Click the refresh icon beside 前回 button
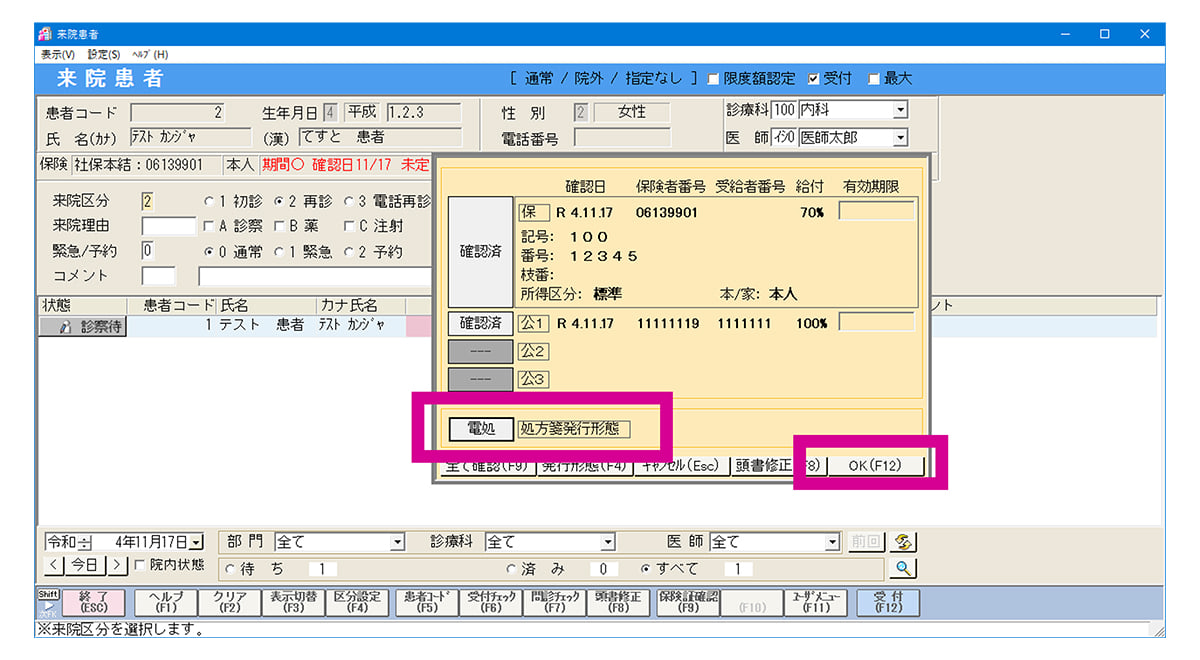 click(x=903, y=542)
